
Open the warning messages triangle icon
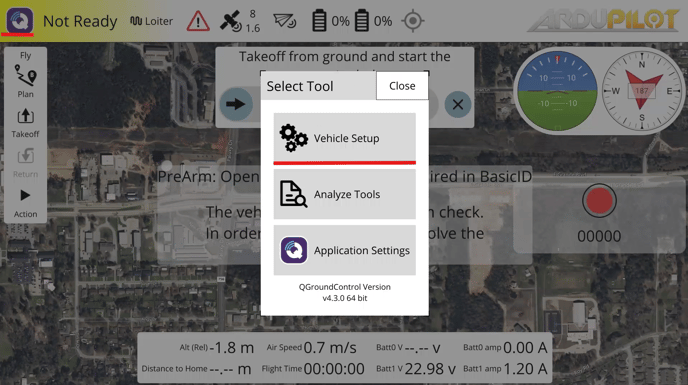tap(198, 21)
